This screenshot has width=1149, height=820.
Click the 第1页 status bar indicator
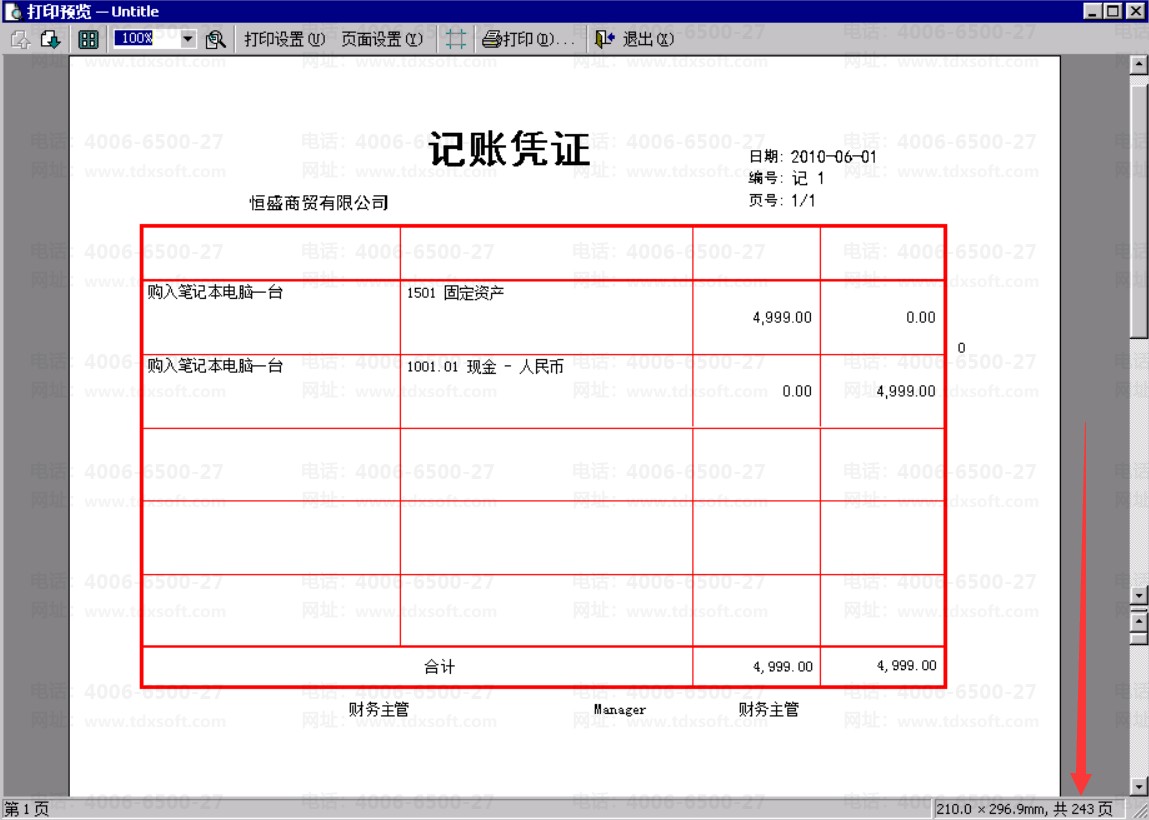[28, 809]
